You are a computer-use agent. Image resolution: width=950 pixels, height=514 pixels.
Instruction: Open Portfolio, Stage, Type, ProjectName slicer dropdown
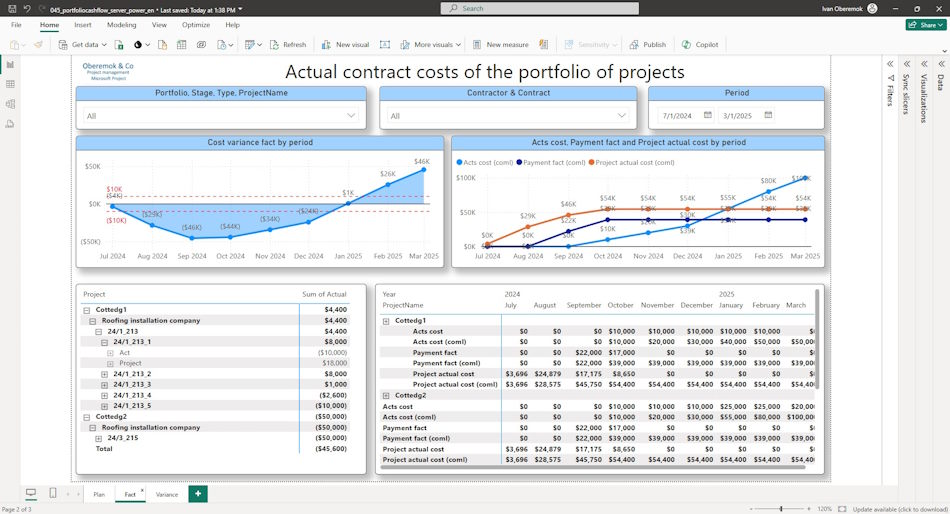point(351,116)
